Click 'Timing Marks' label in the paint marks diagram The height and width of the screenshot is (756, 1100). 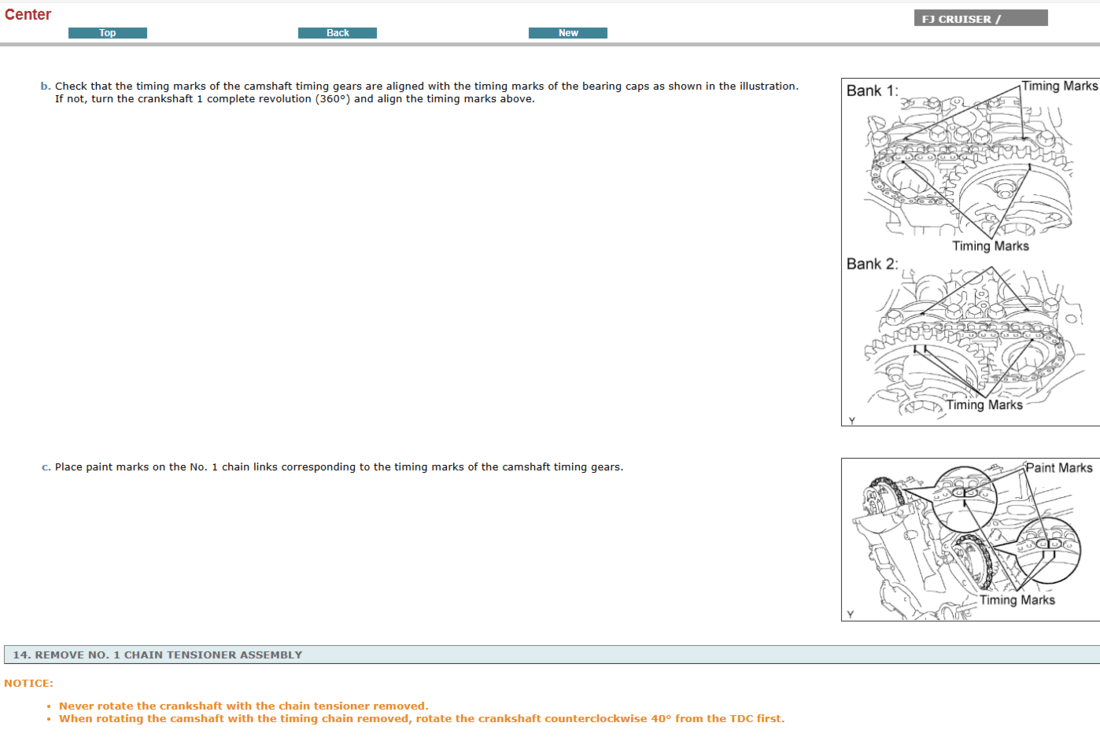point(1017,600)
